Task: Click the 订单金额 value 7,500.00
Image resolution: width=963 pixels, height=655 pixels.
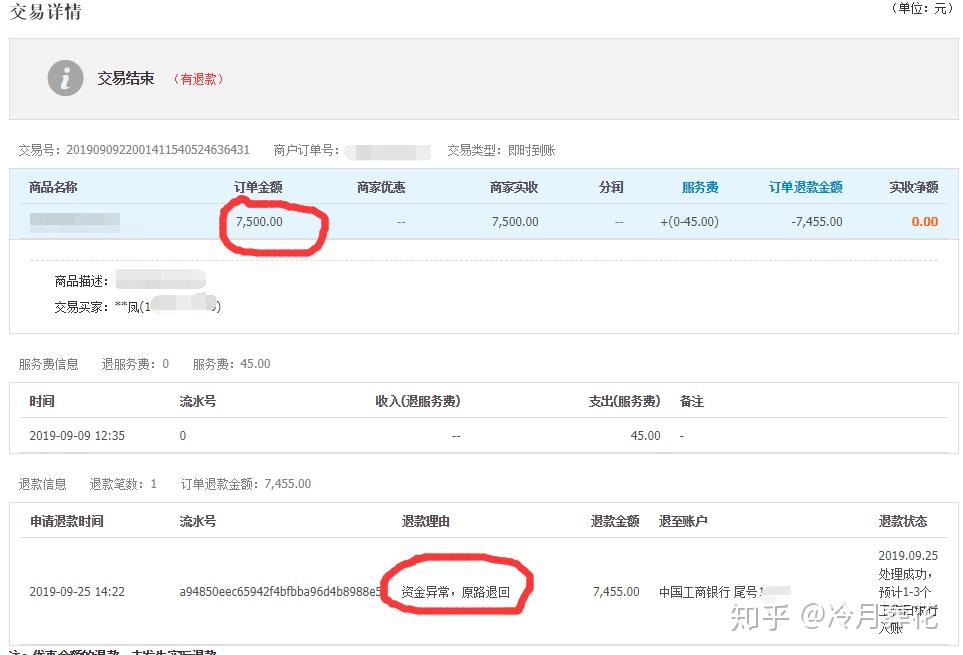Action: pyautogui.click(x=259, y=222)
